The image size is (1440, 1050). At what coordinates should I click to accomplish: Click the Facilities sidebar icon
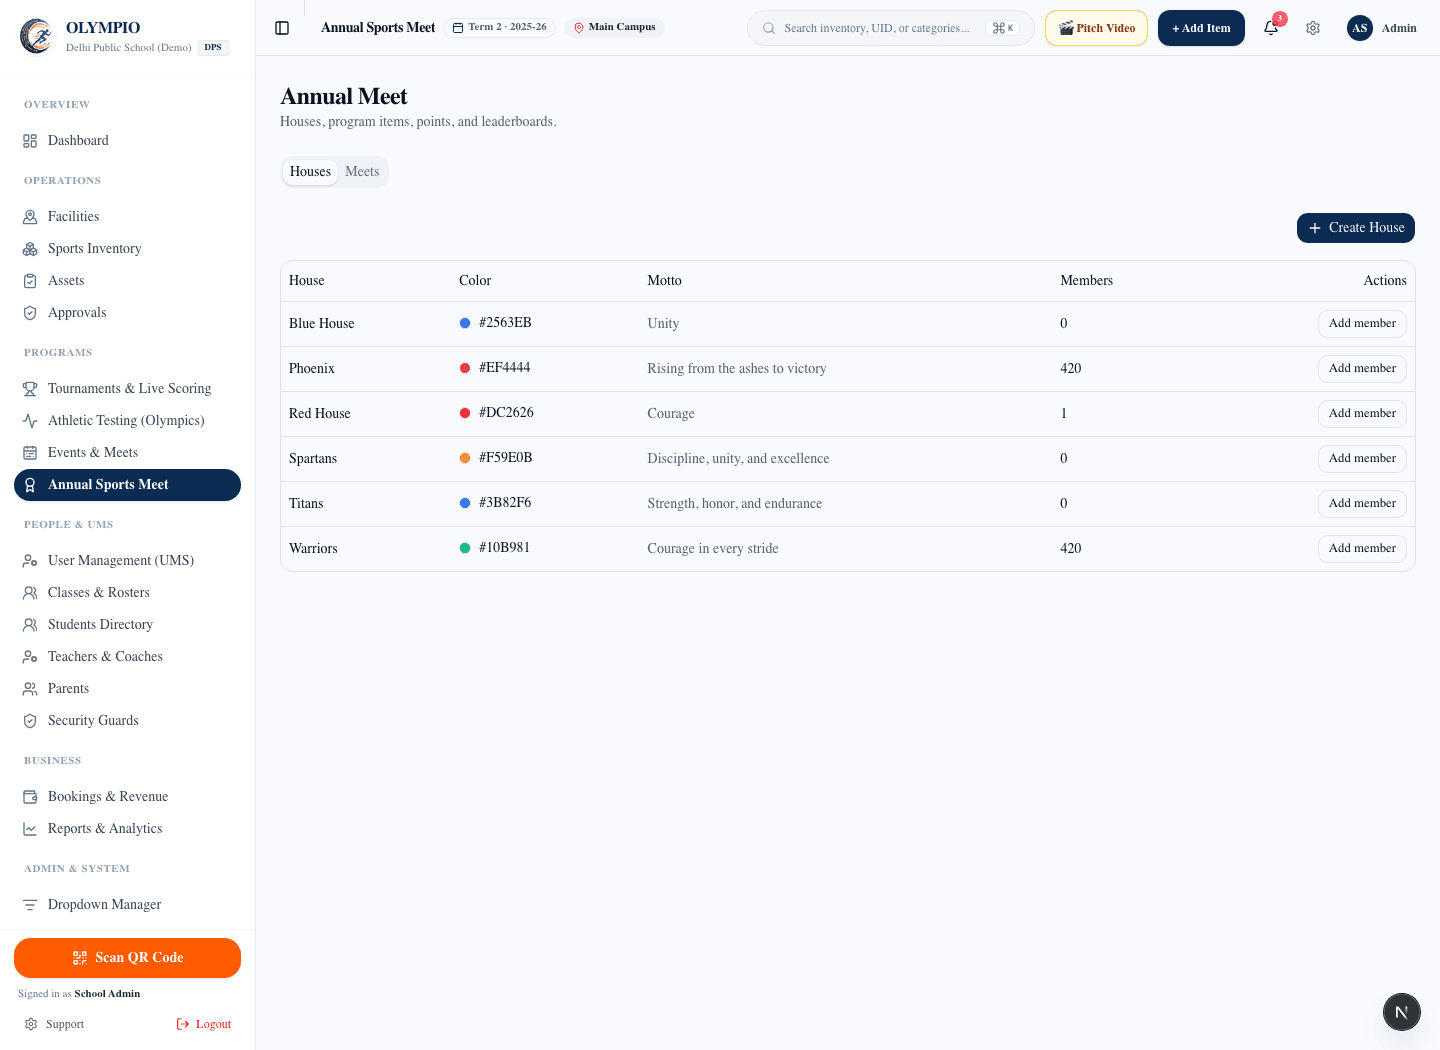30,217
